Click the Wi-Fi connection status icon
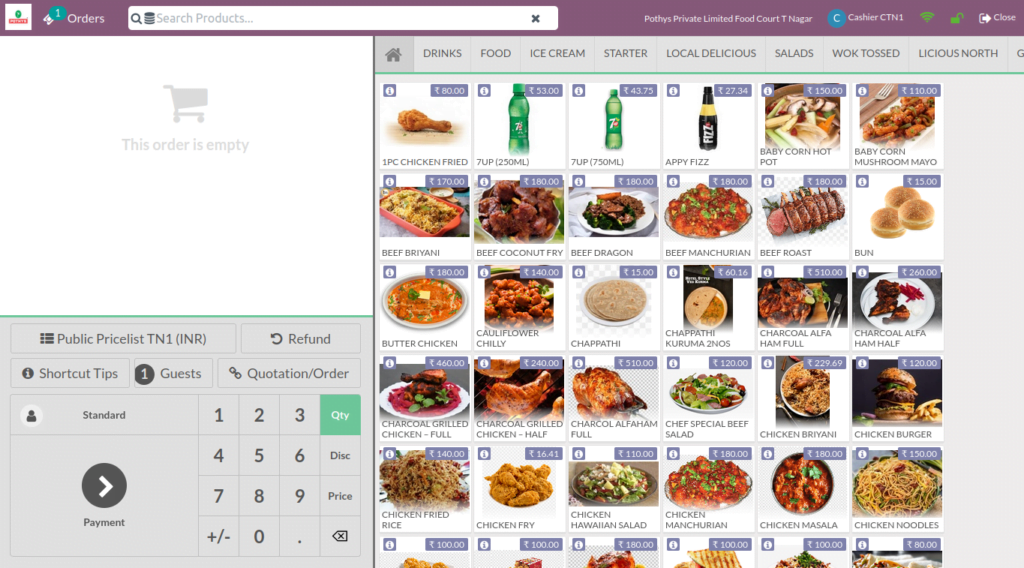Viewport: 1024px width, 568px height. 927,18
